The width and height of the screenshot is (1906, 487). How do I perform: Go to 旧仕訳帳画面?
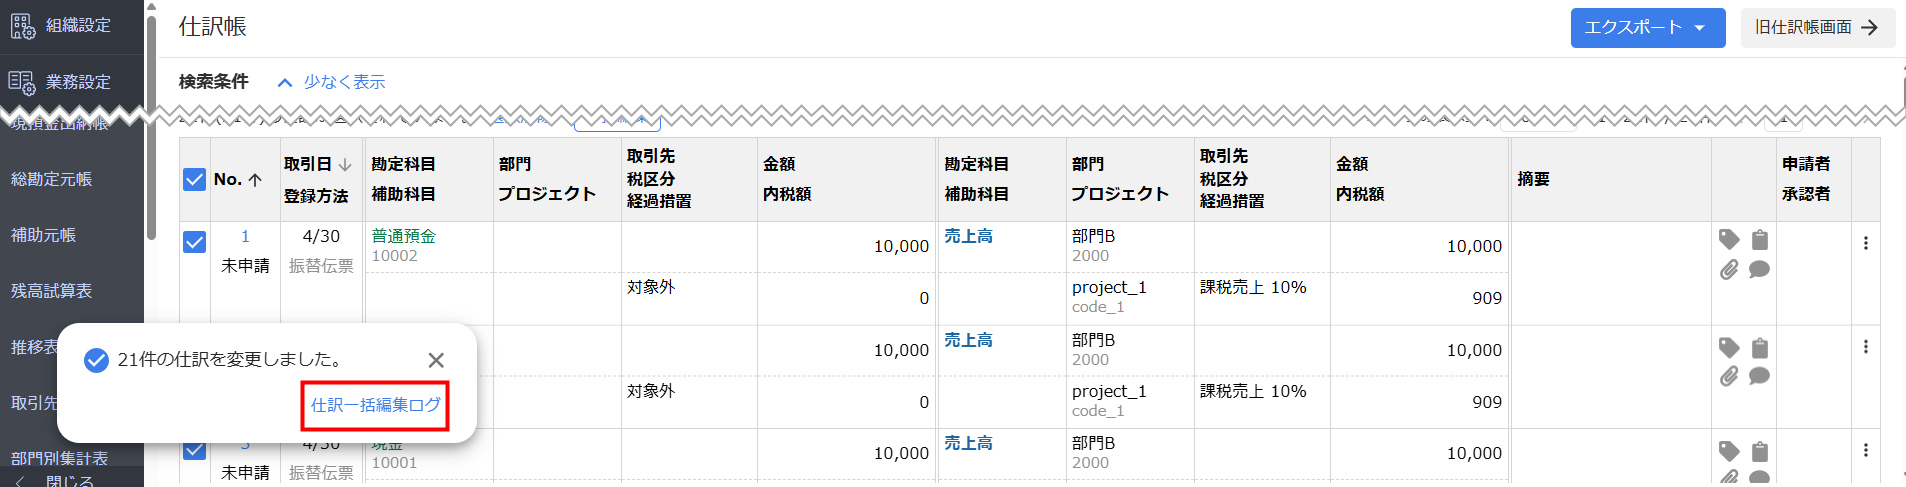point(1817,27)
